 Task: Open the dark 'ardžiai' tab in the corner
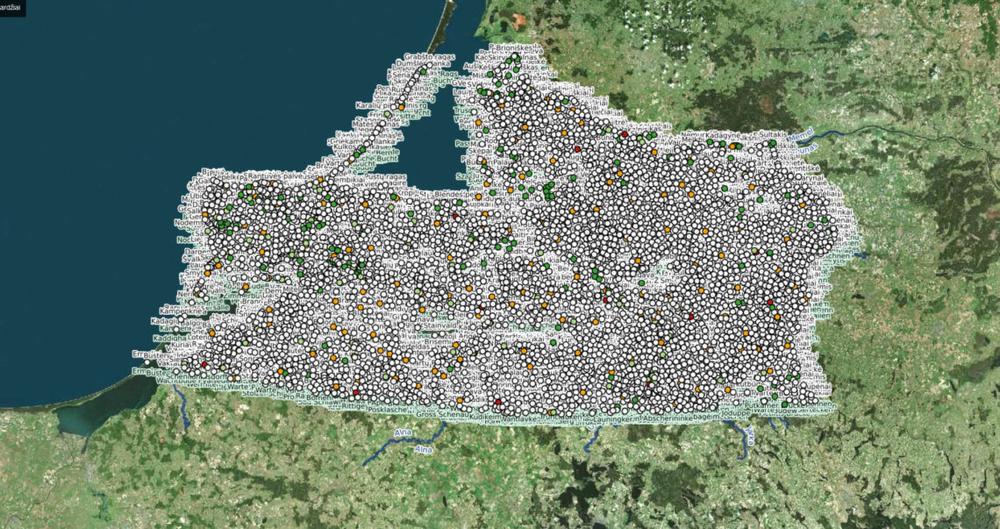[x=13, y=8]
